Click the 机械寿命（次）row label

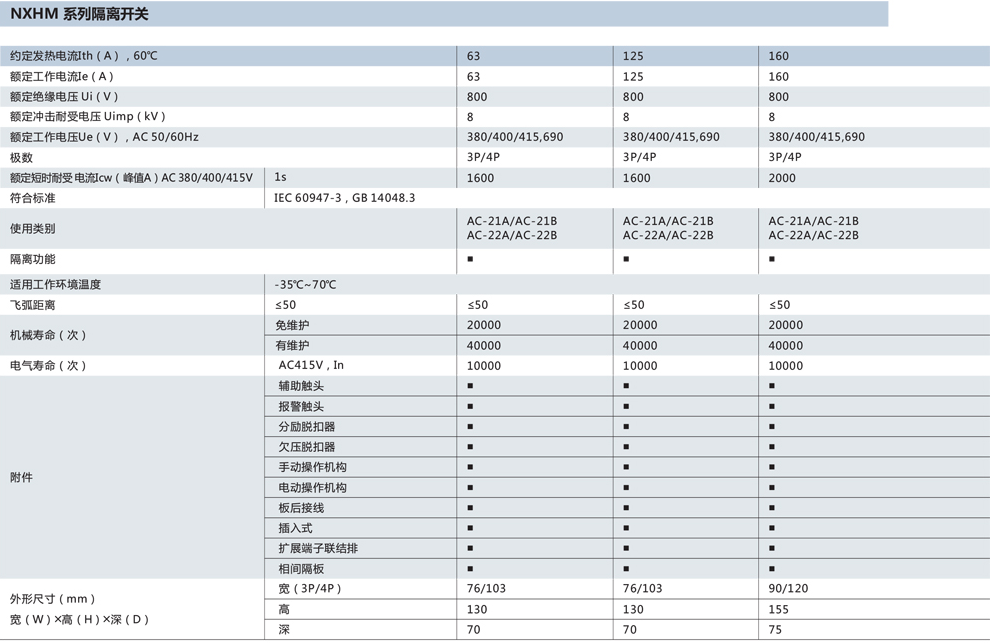pyautogui.click(x=48, y=335)
